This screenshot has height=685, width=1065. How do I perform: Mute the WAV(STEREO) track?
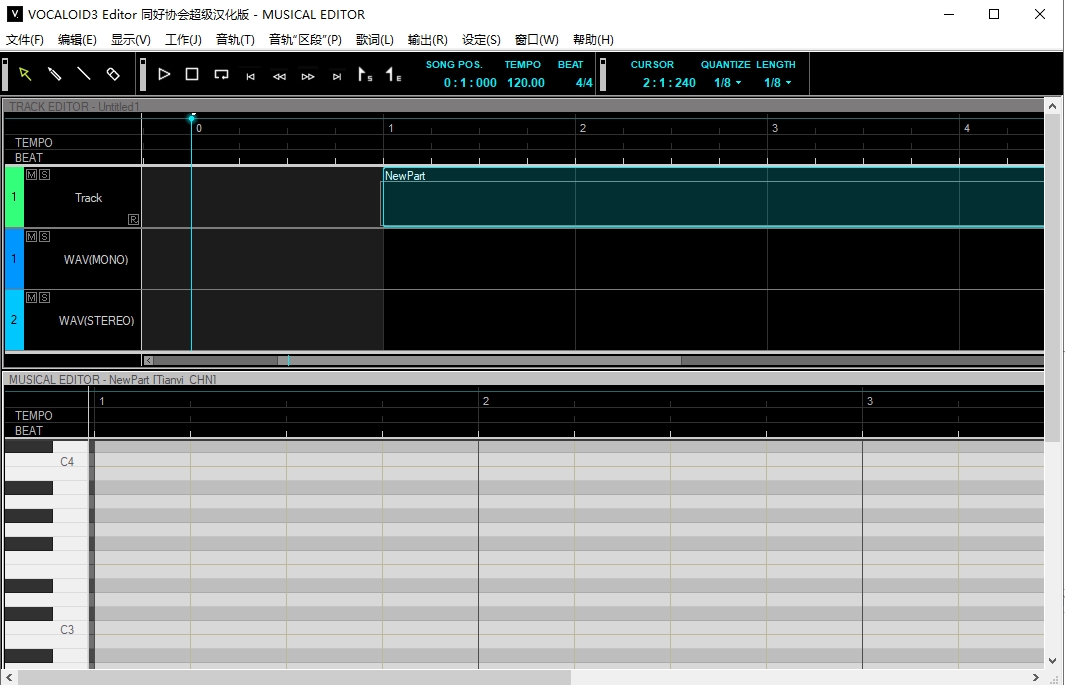point(31,298)
